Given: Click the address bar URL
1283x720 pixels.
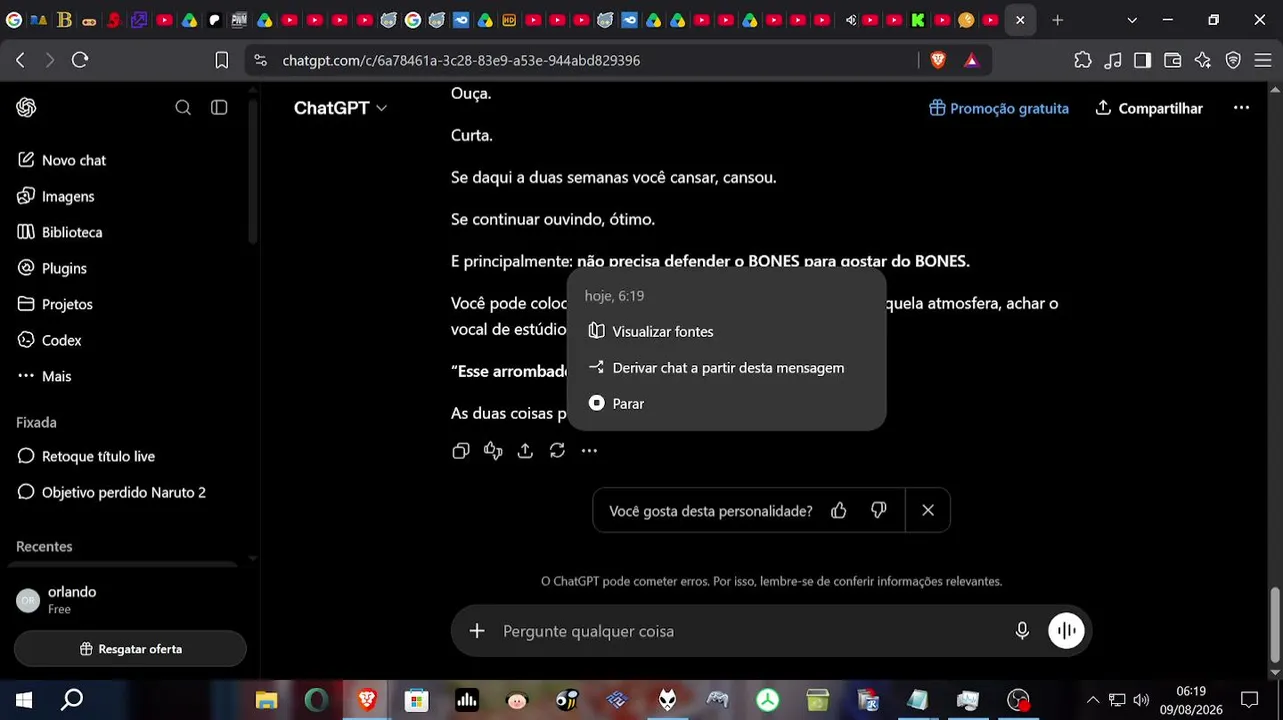Looking at the screenshot, I should (461, 60).
